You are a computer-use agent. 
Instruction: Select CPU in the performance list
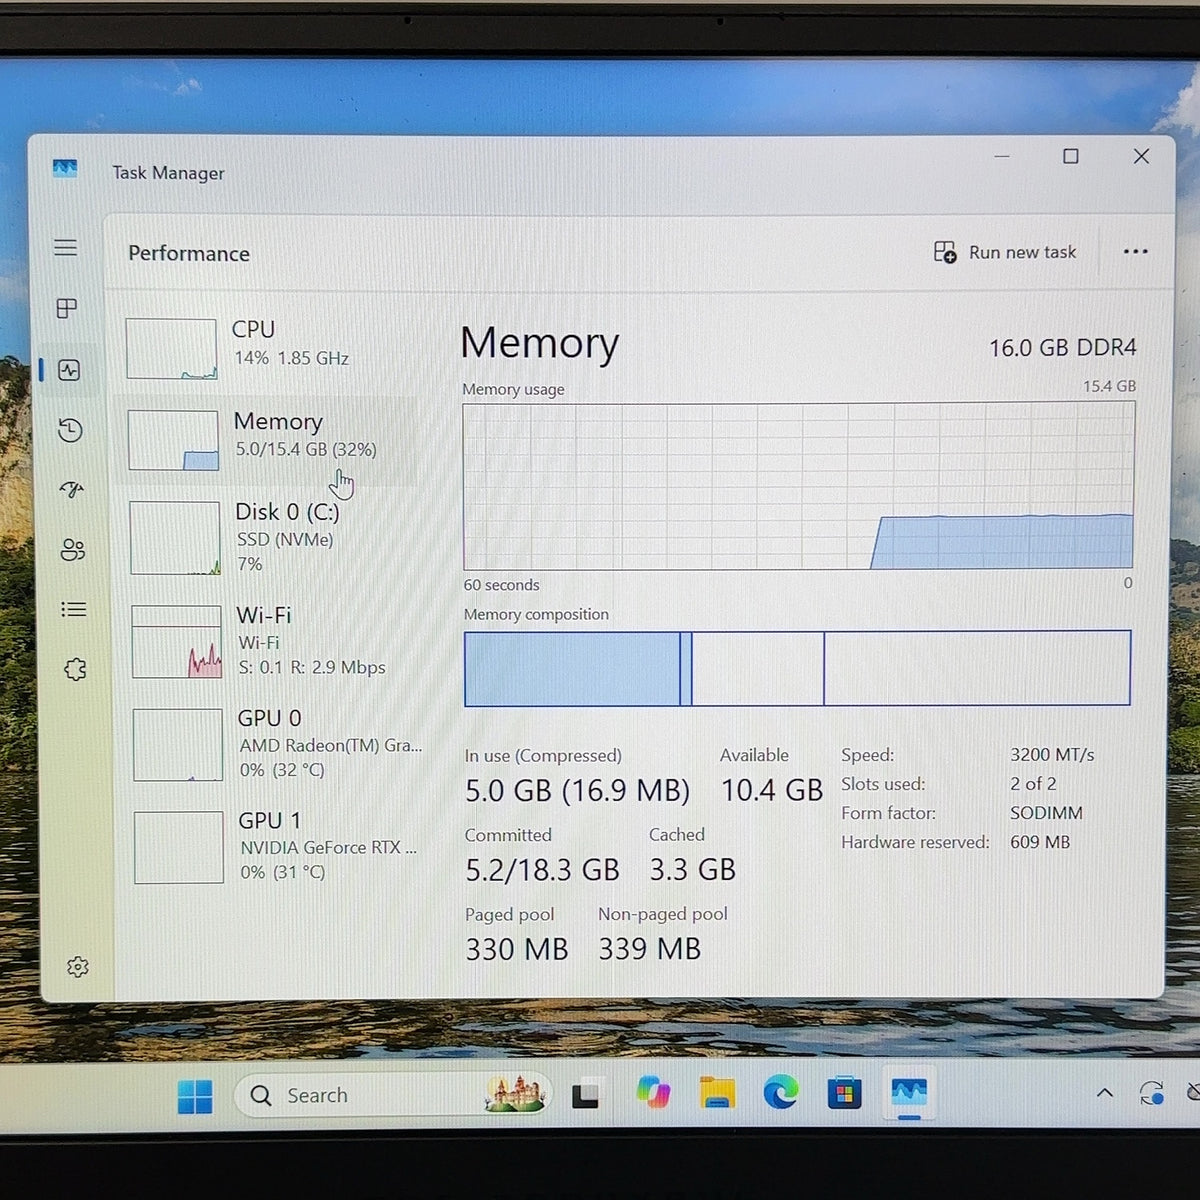[x=270, y=348]
